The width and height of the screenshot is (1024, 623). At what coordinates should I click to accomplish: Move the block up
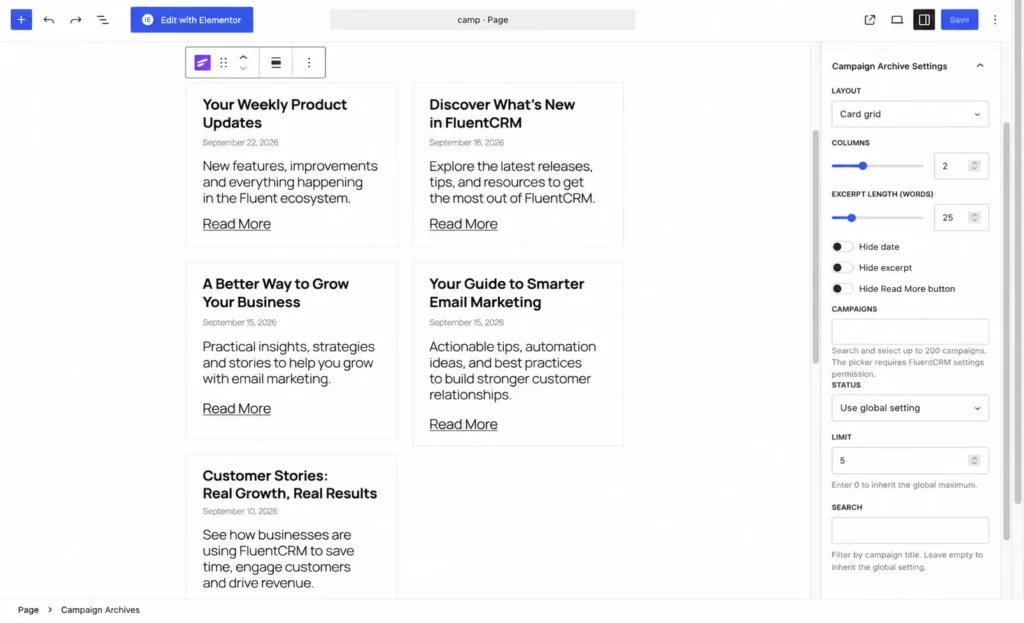(x=243, y=57)
